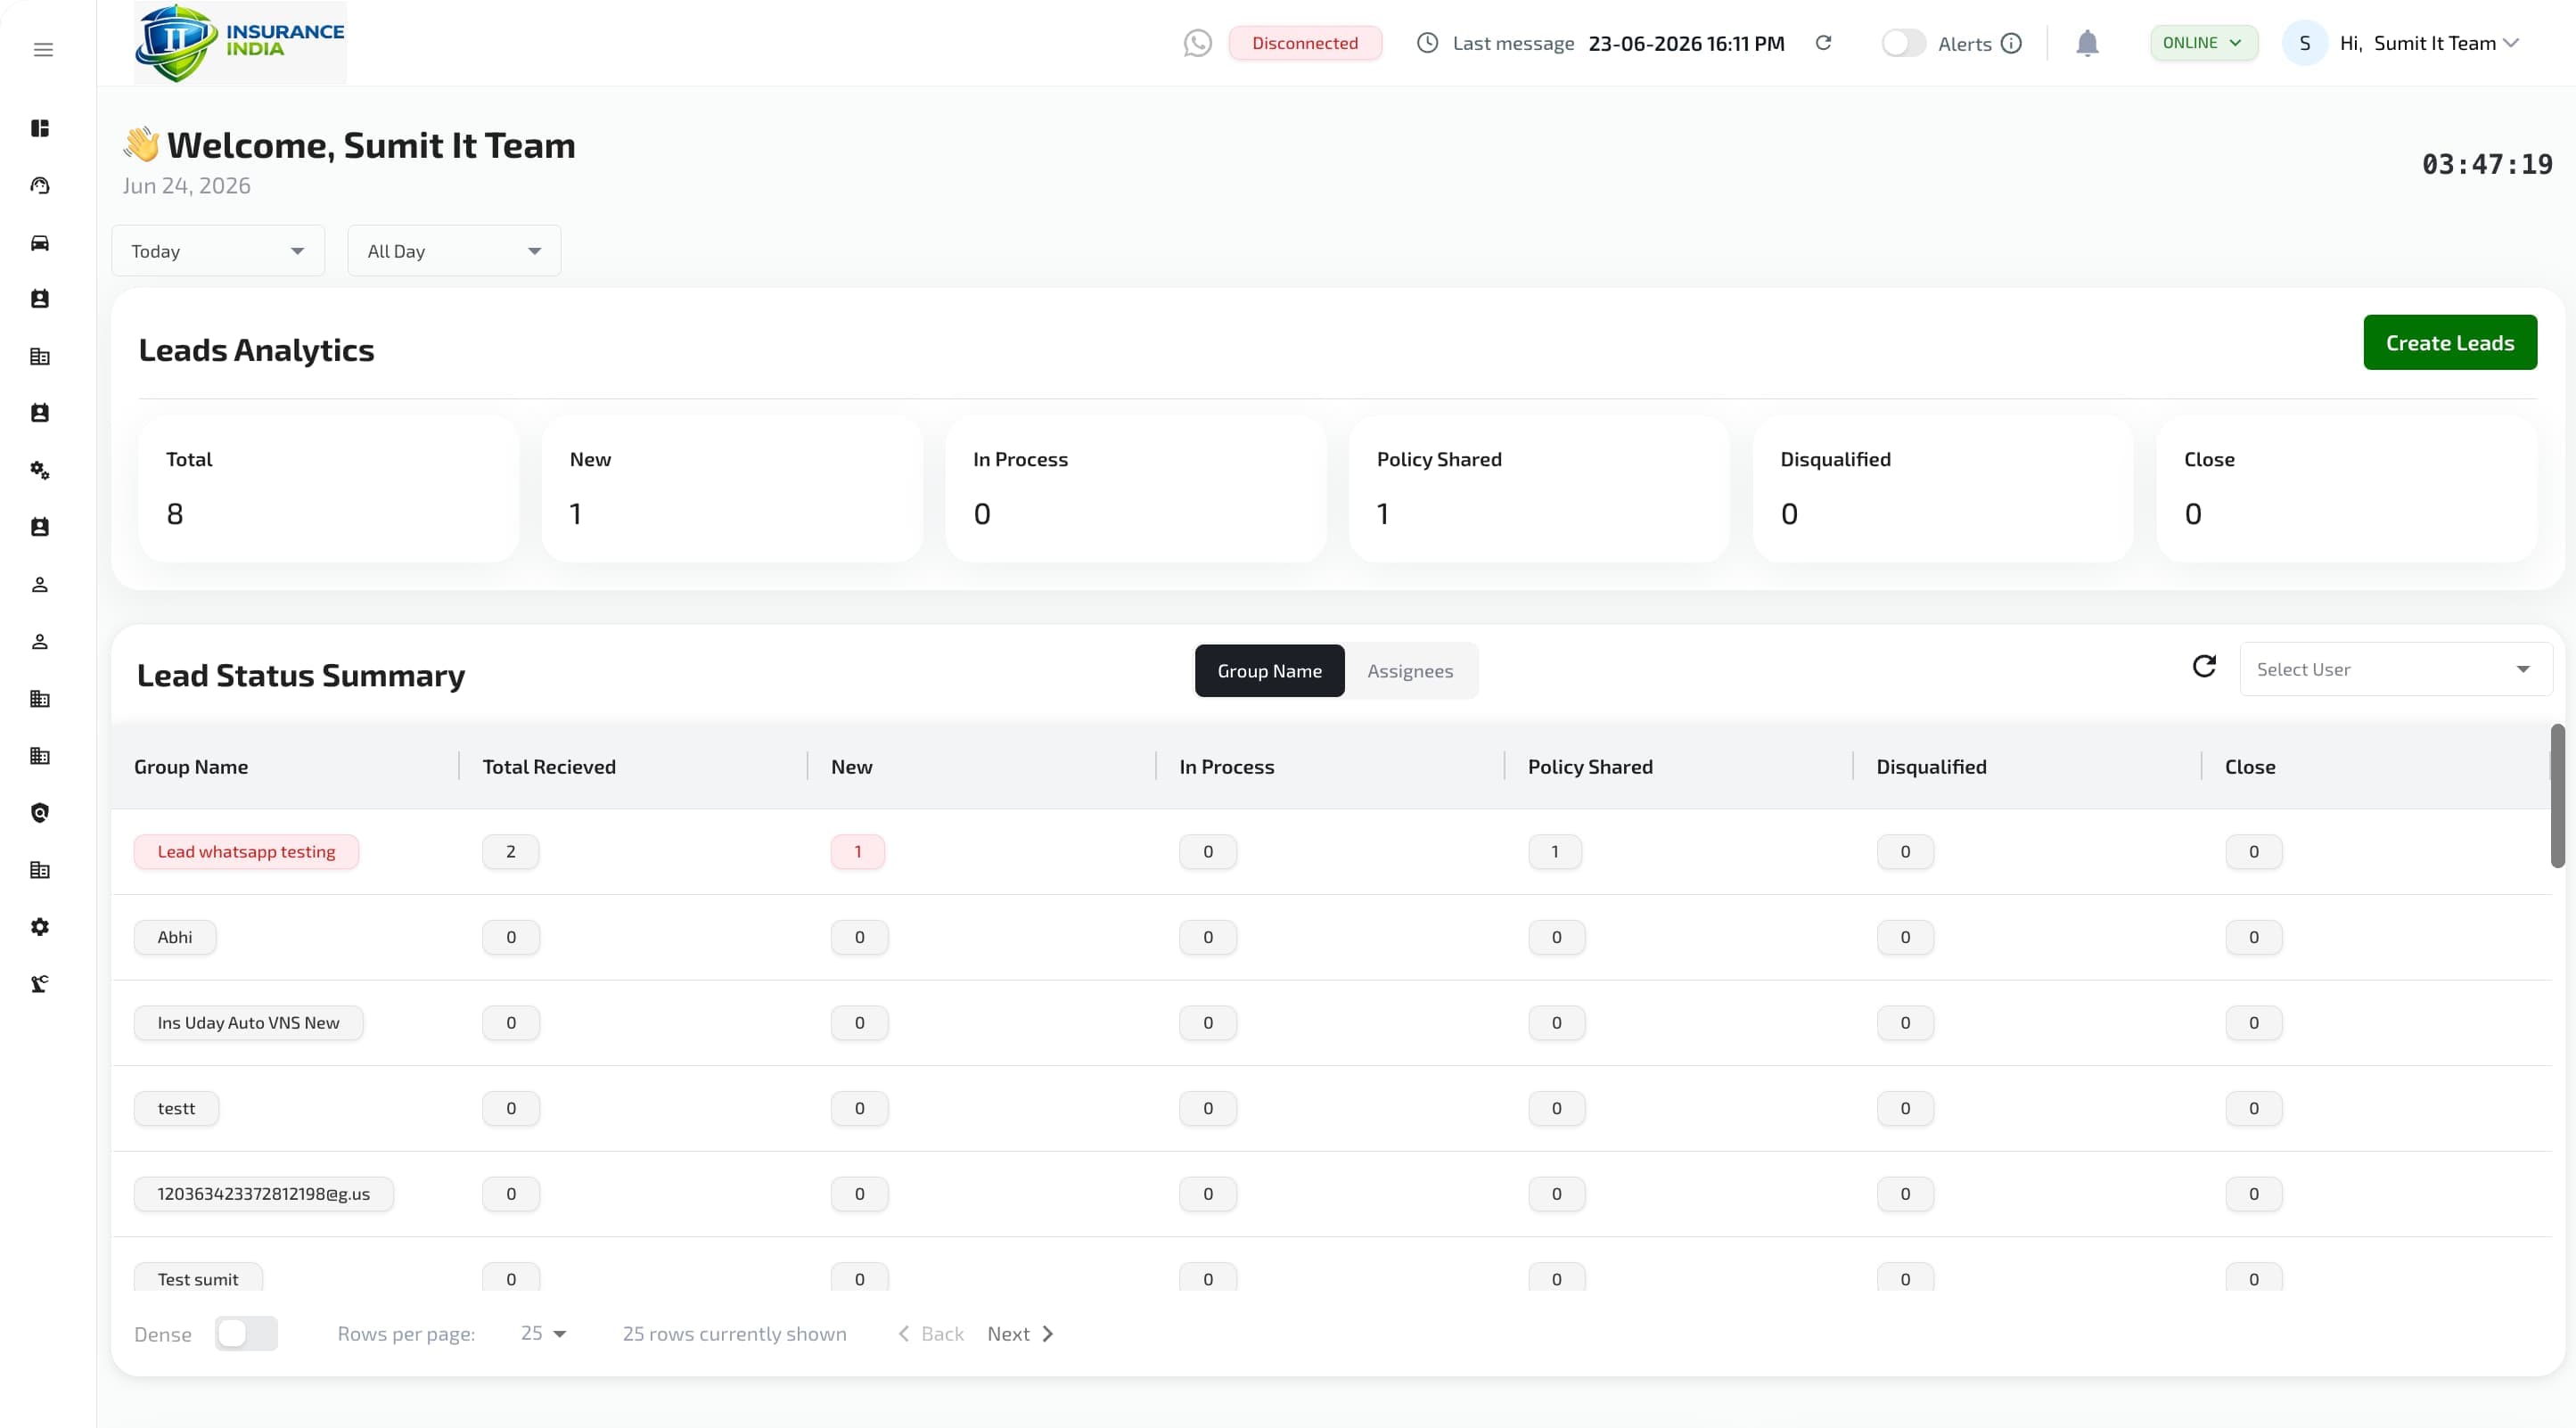This screenshot has width=2576, height=1428.
Task: Click the Create Leads button
Action: [2449, 343]
